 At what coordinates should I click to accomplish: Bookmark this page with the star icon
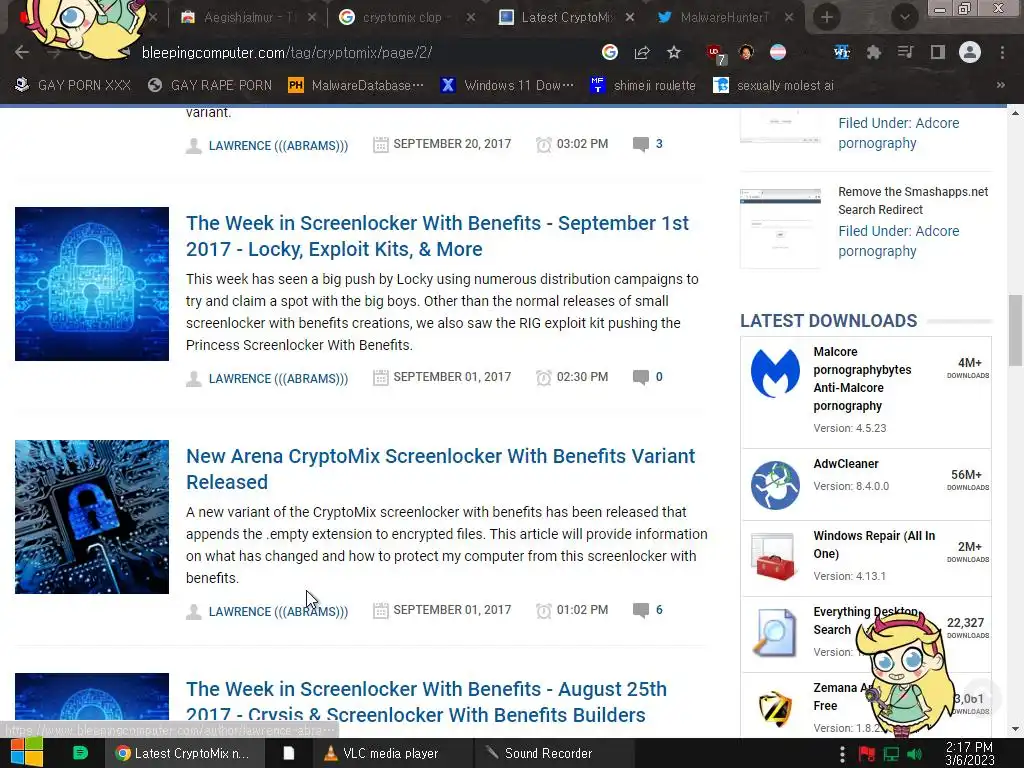[x=674, y=52]
